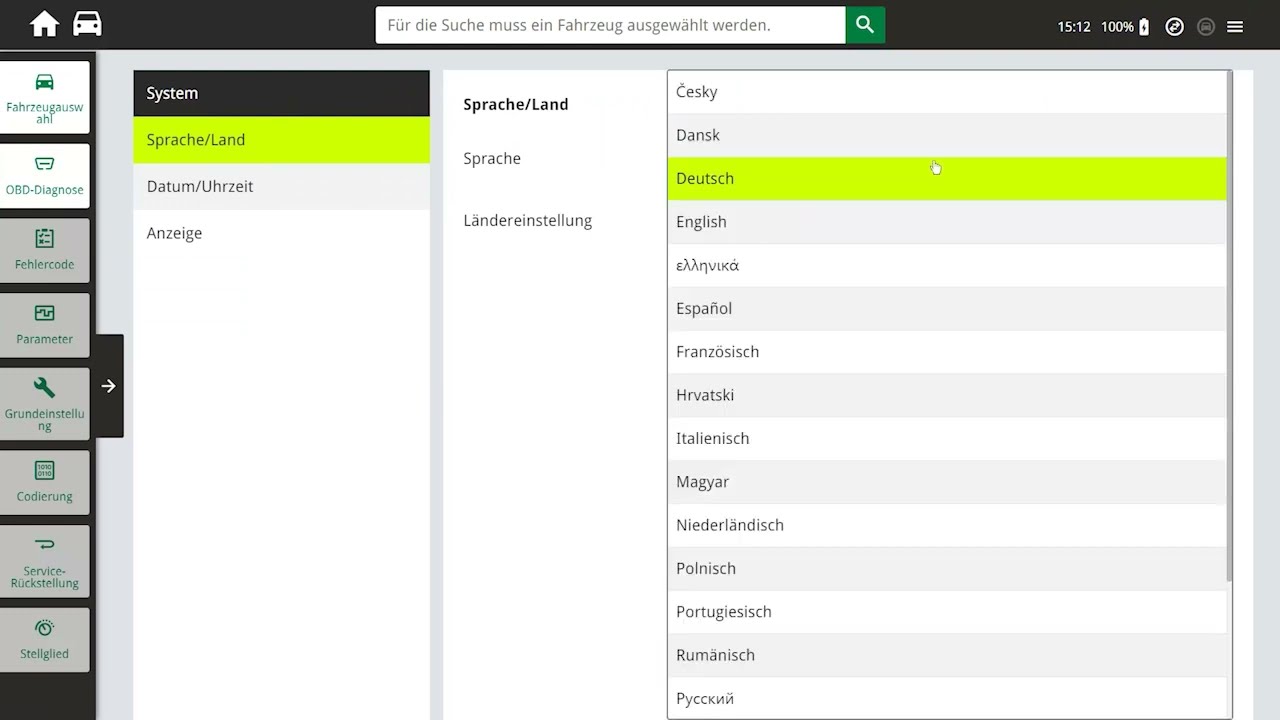This screenshot has width=1280, height=720.
Task: Choose Rumänisch from the language list
Action: point(947,655)
